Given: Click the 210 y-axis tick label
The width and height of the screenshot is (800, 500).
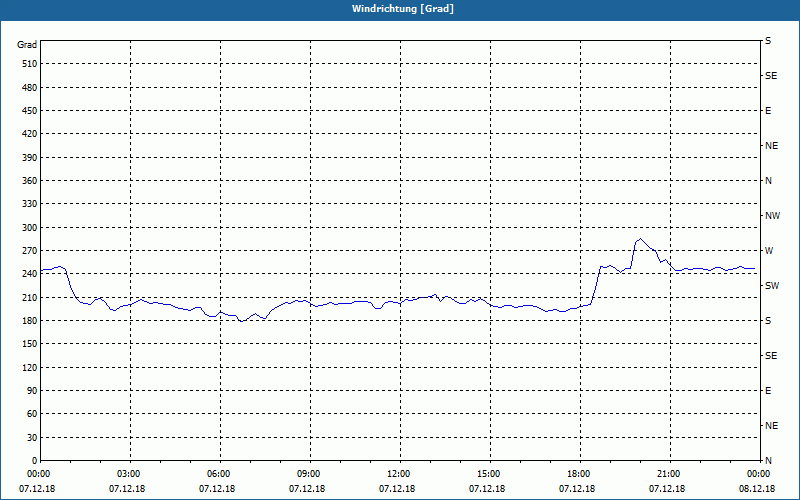Looking at the screenshot, I should pyautogui.click(x=30, y=297).
